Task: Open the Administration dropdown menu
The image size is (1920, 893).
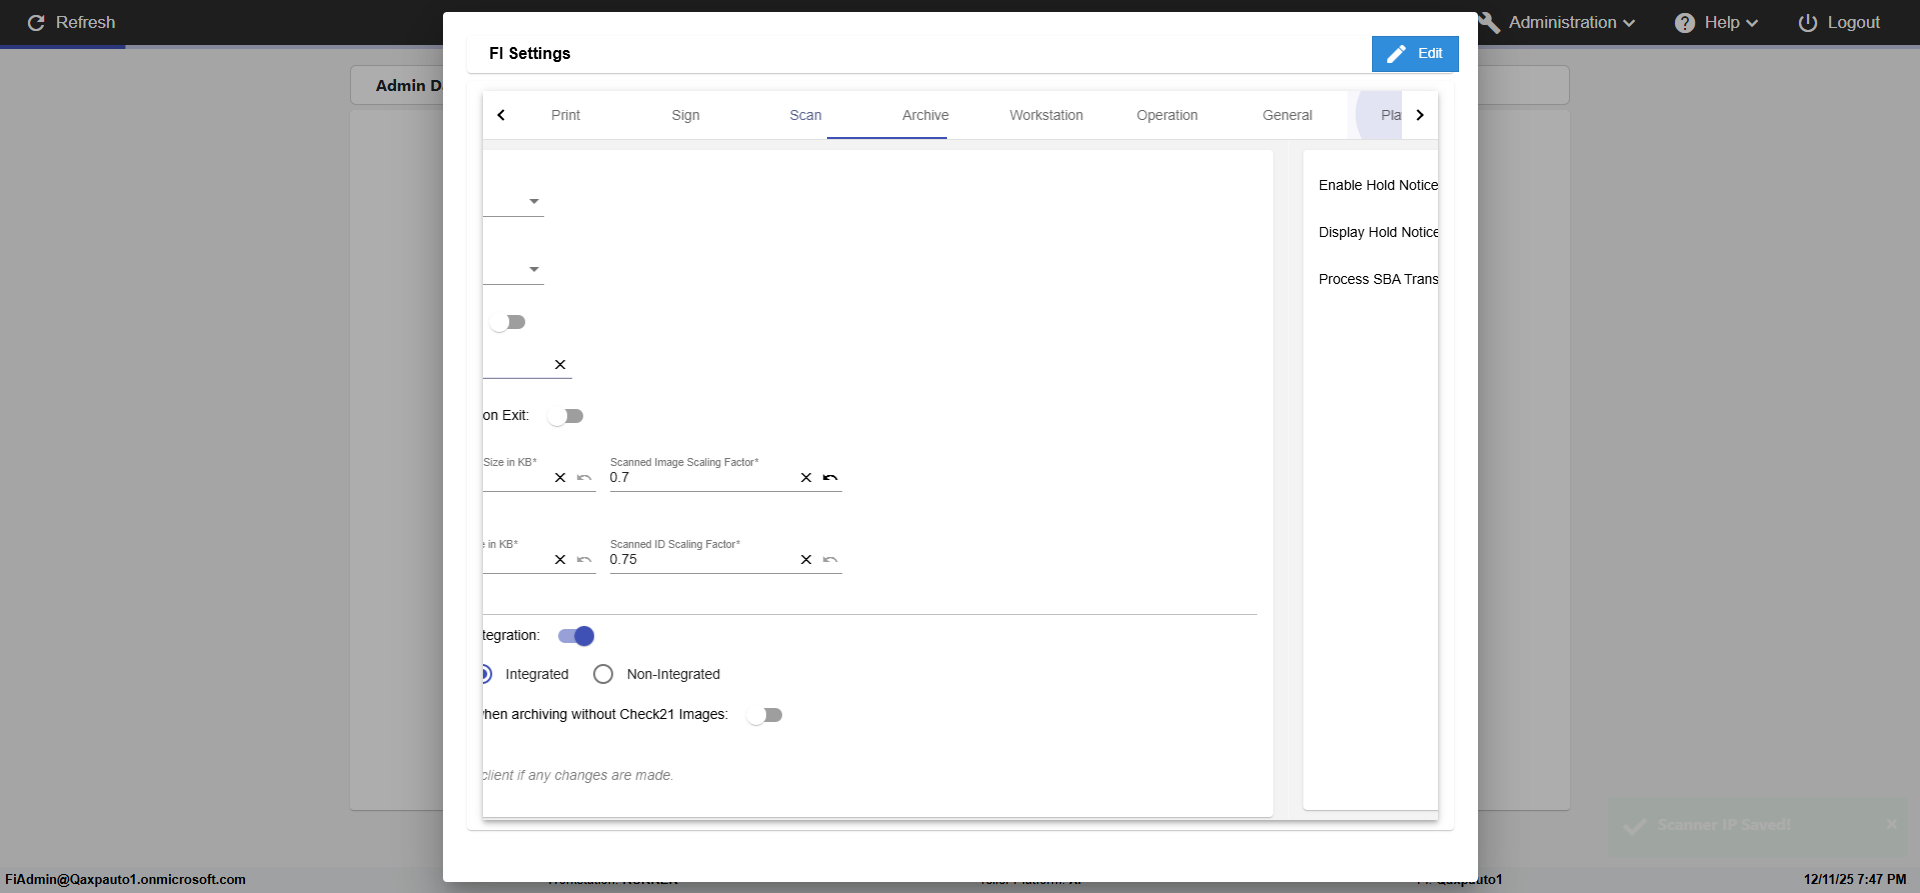Action: [1570, 23]
